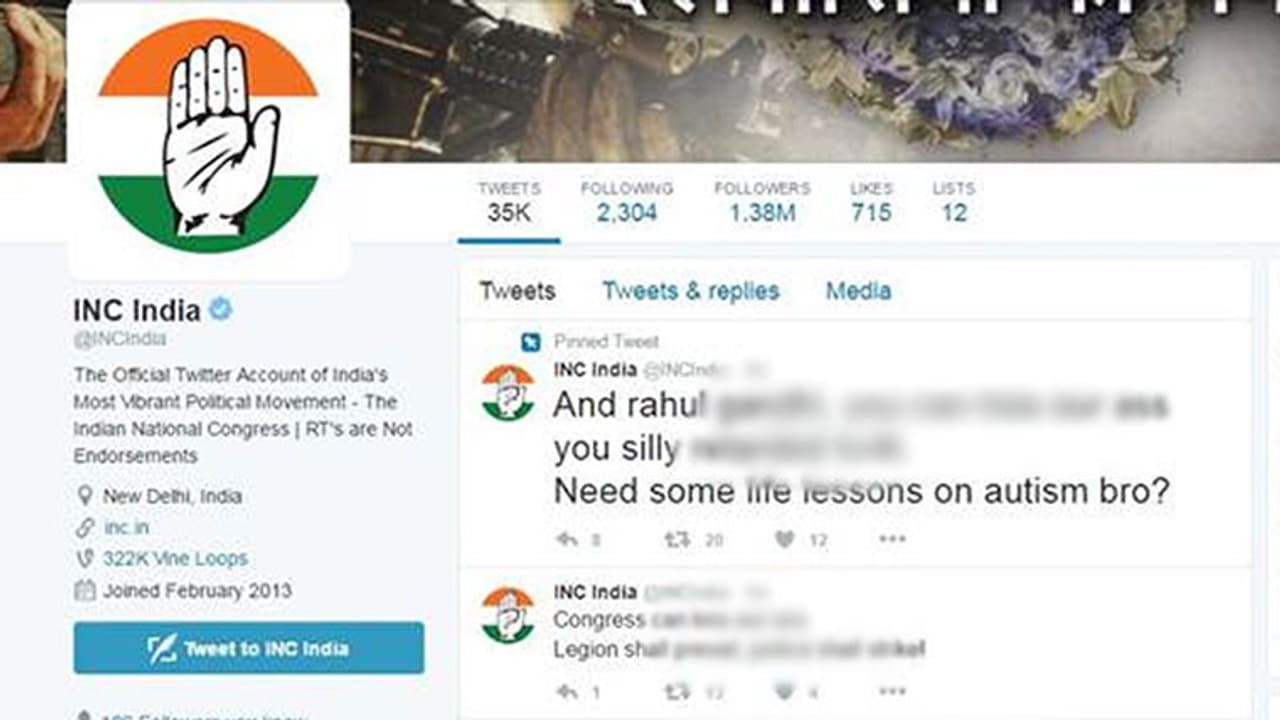Viewport: 1280px width, 720px height.
Task: Reply to the second INC India tweet
Action: [x=567, y=691]
